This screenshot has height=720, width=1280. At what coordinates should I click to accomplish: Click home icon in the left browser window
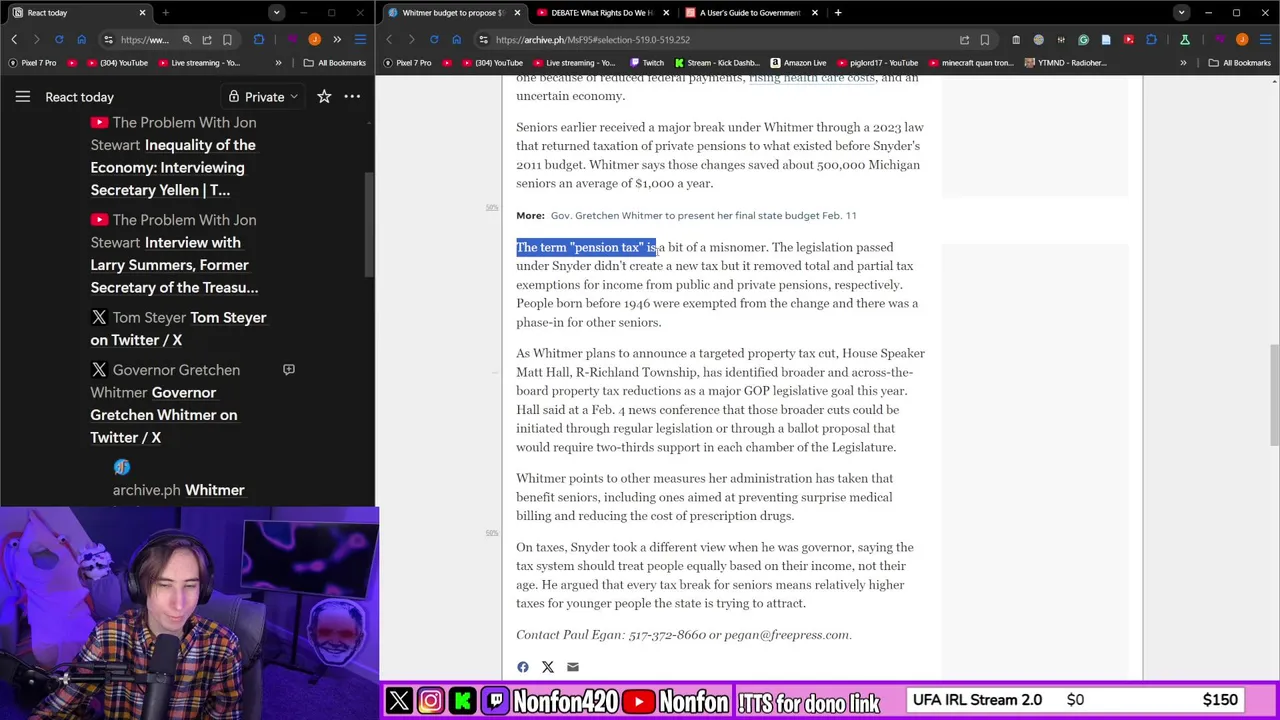pyautogui.click(x=82, y=40)
